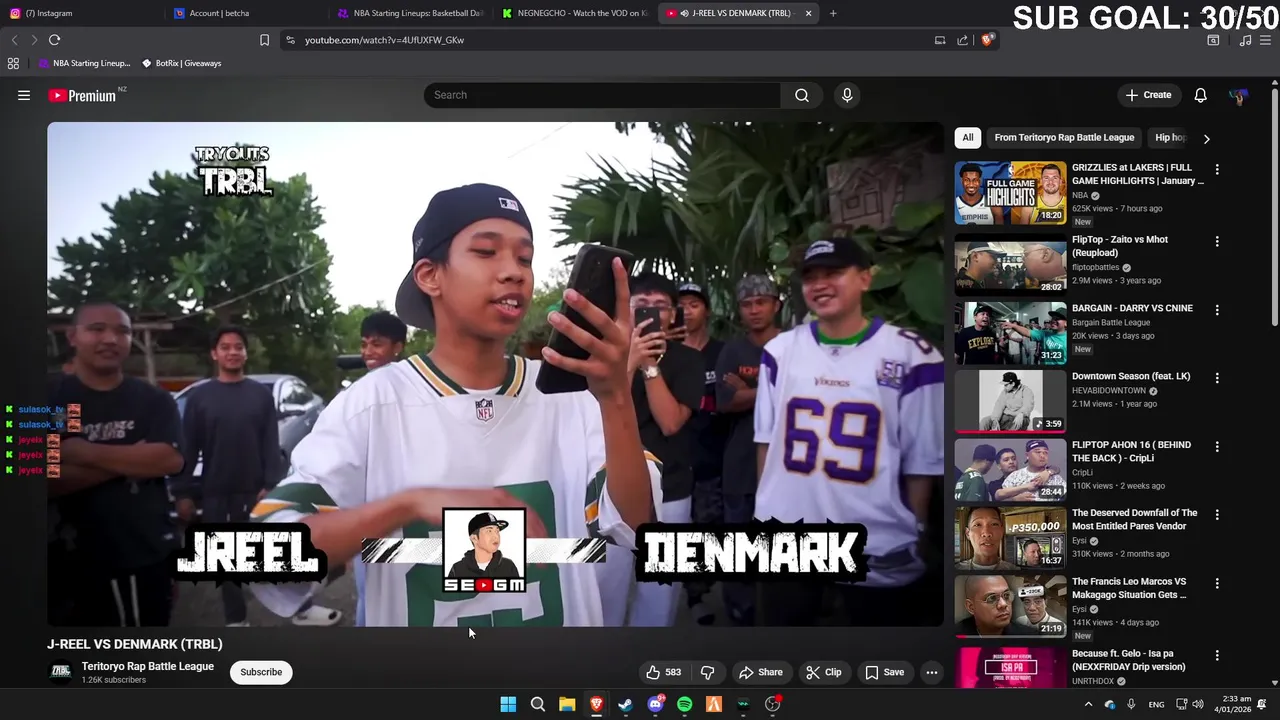Open the browser main menu
This screenshot has width=1280, height=720.
(x=1266, y=40)
